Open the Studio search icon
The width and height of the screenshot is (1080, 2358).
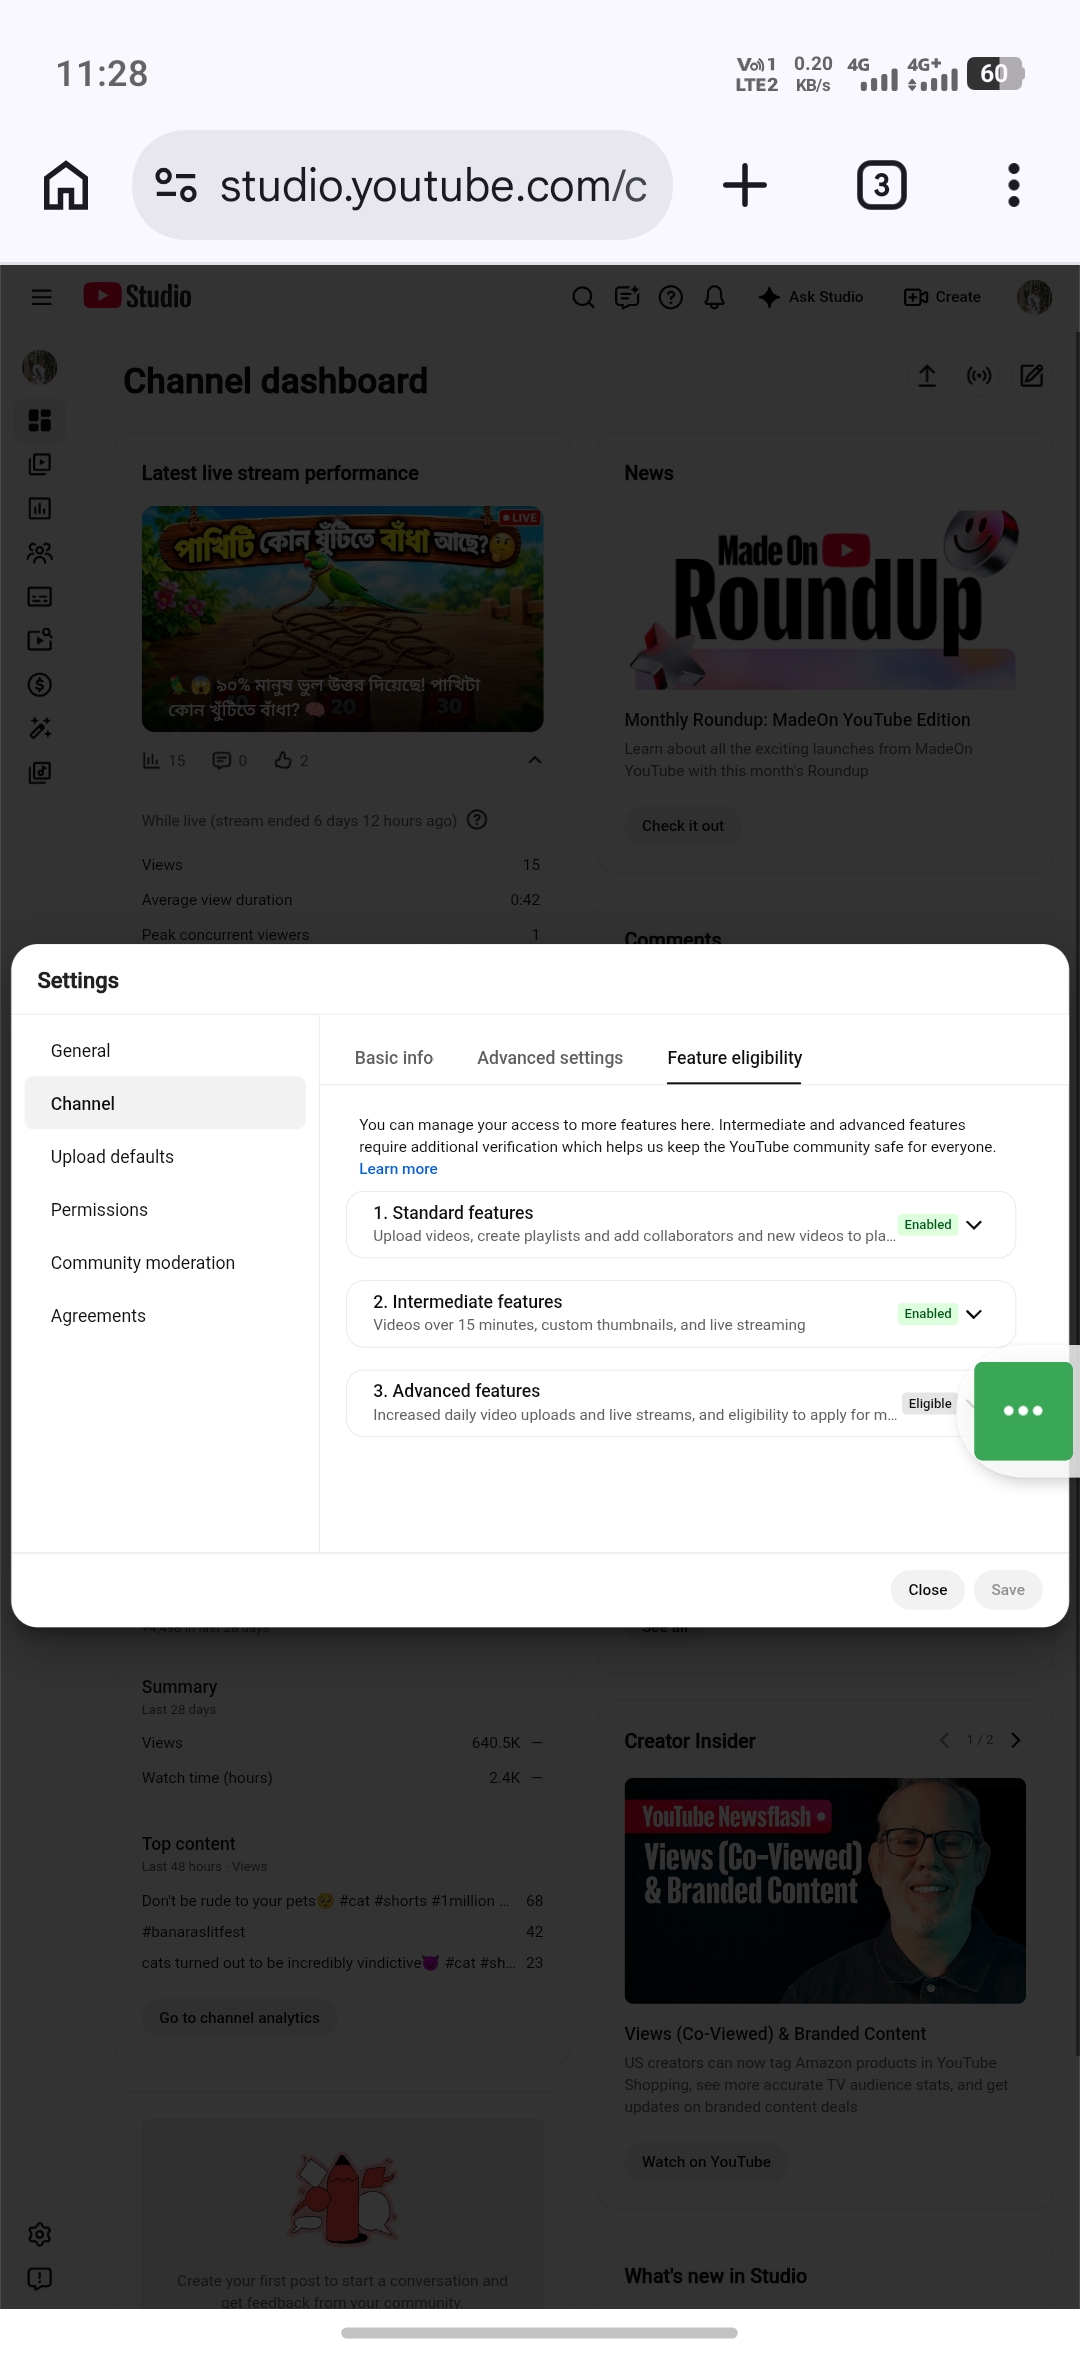[x=583, y=297]
